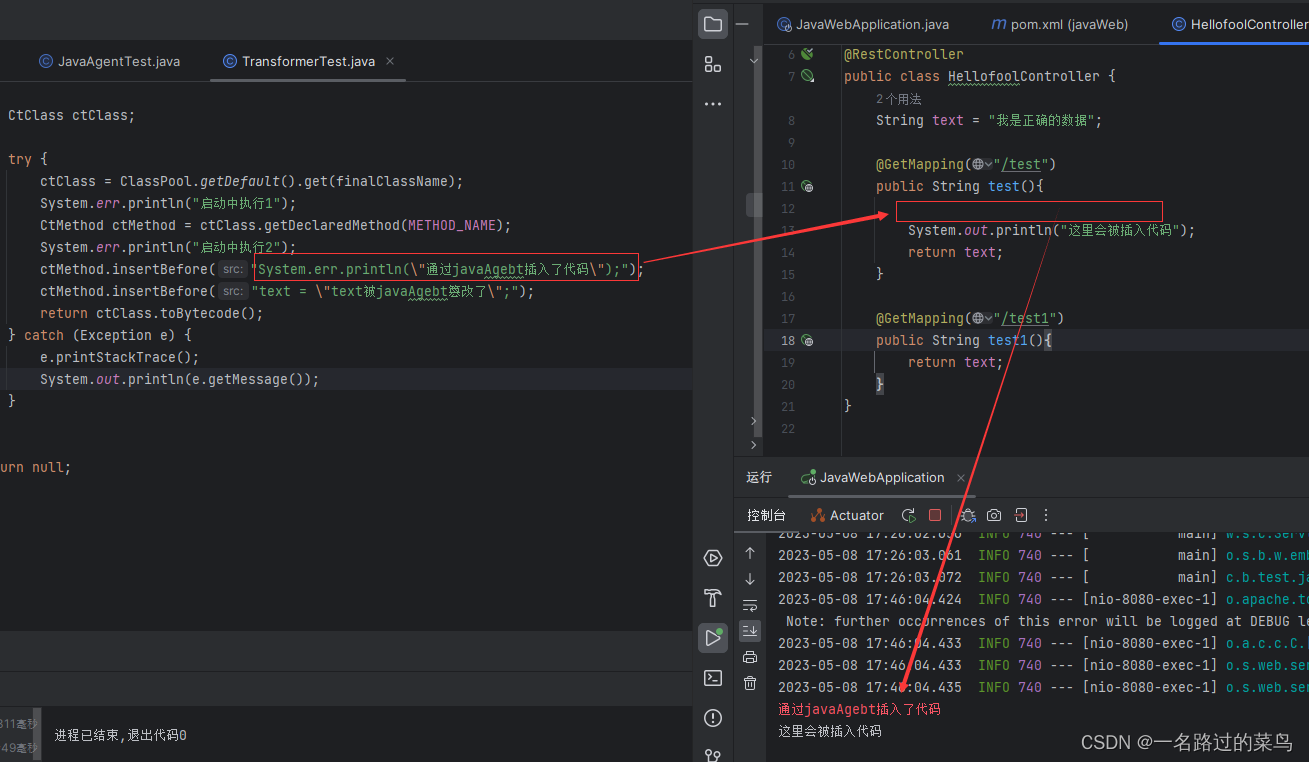Click METHOD_NAME constant in TransformerTest
The image size is (1309, 762).
click(x=452, y=225)
